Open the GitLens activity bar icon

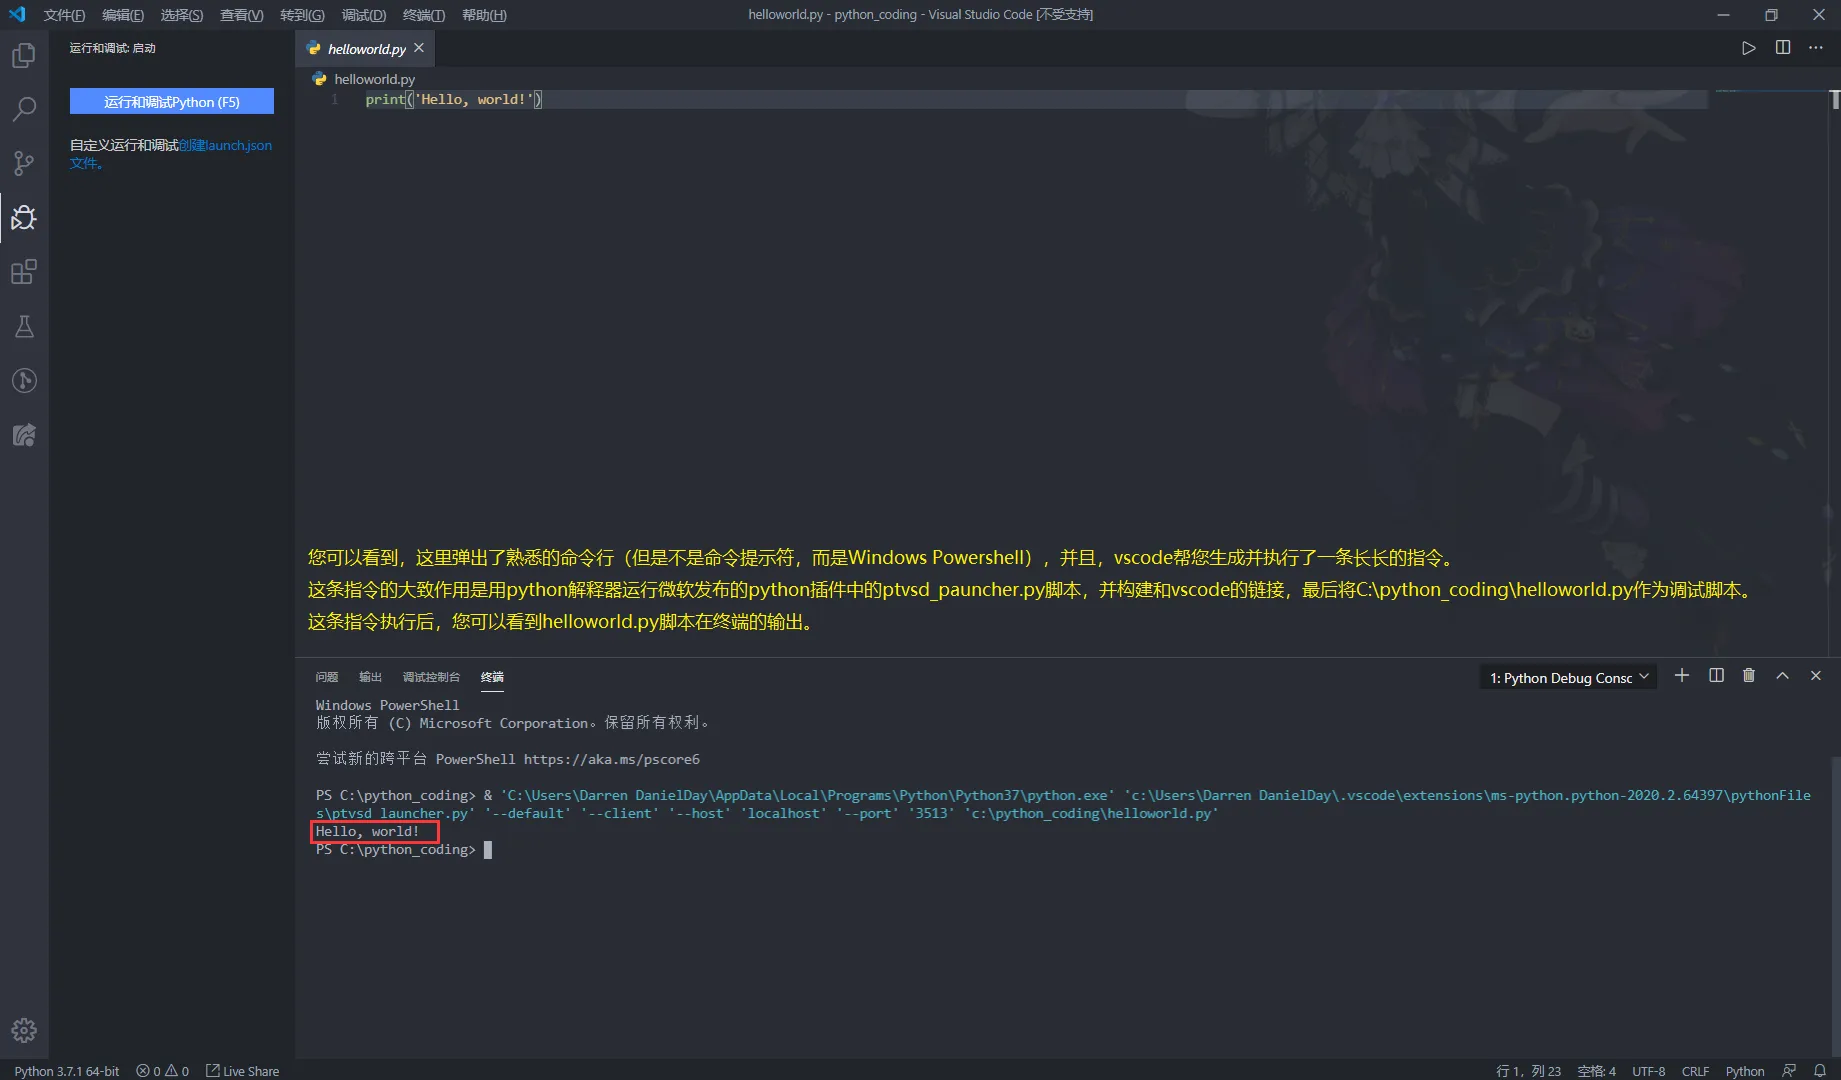pyautogui.click(x=24, y=380)
